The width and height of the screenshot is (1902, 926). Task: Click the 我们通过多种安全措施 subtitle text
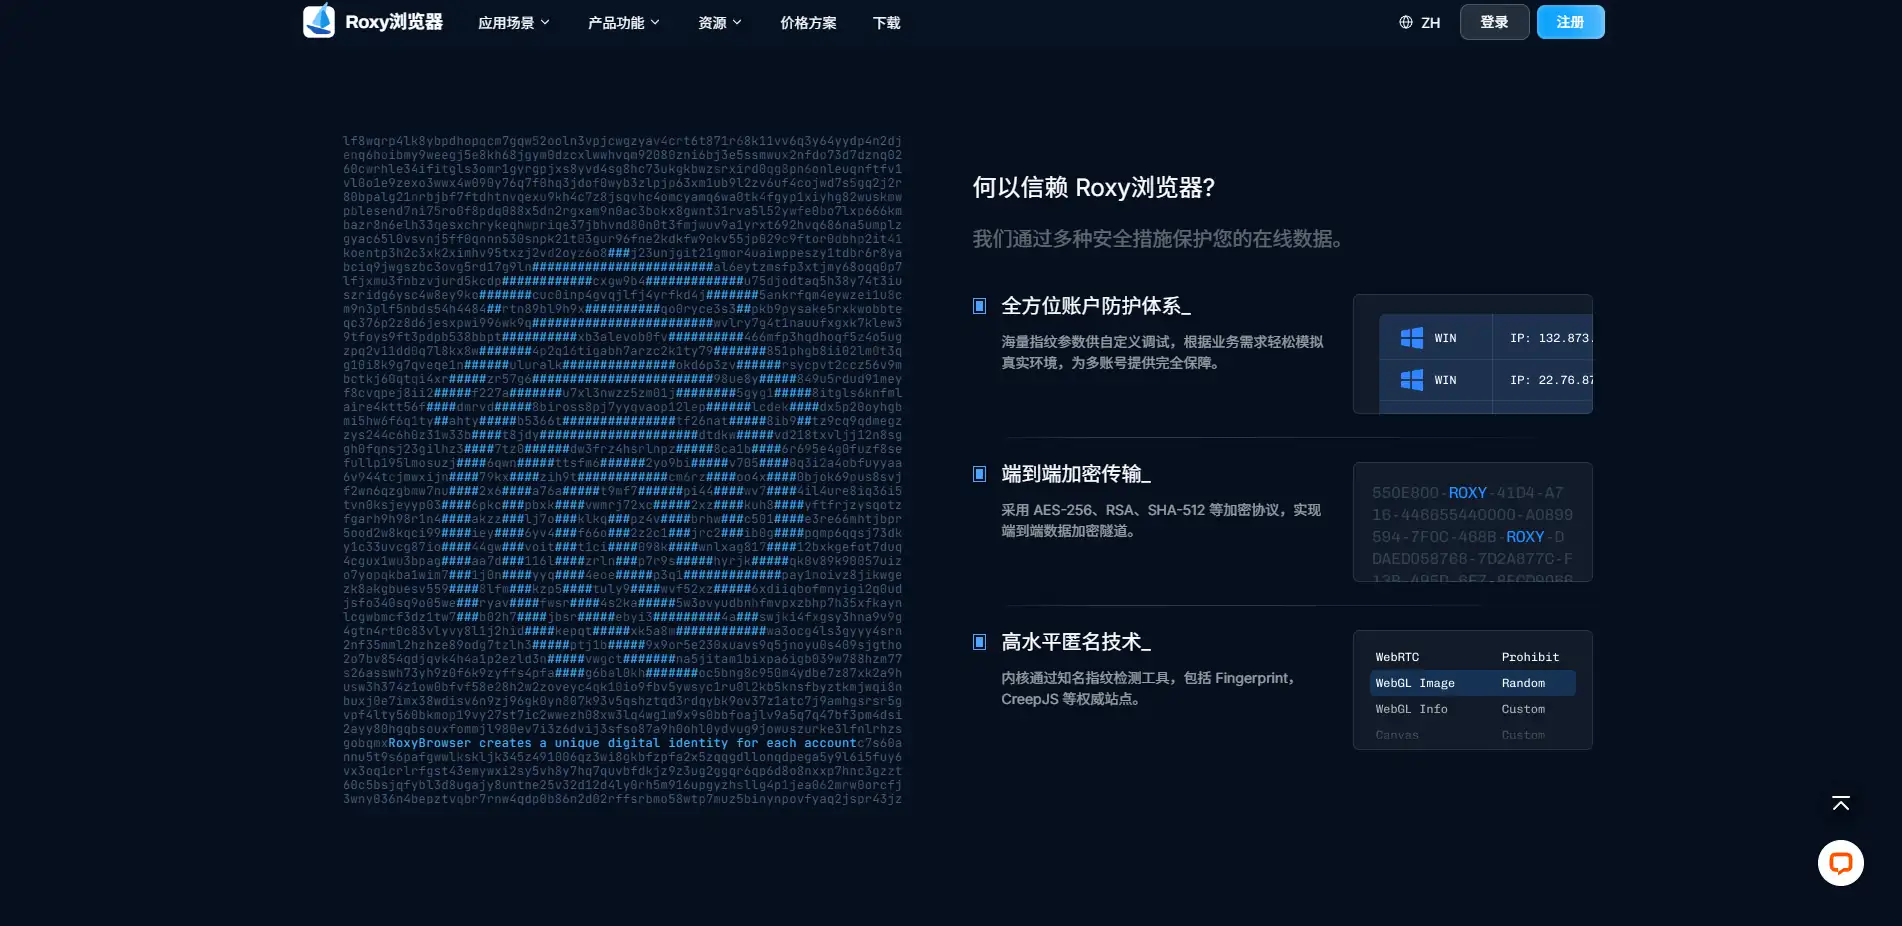coord(1160,239)
